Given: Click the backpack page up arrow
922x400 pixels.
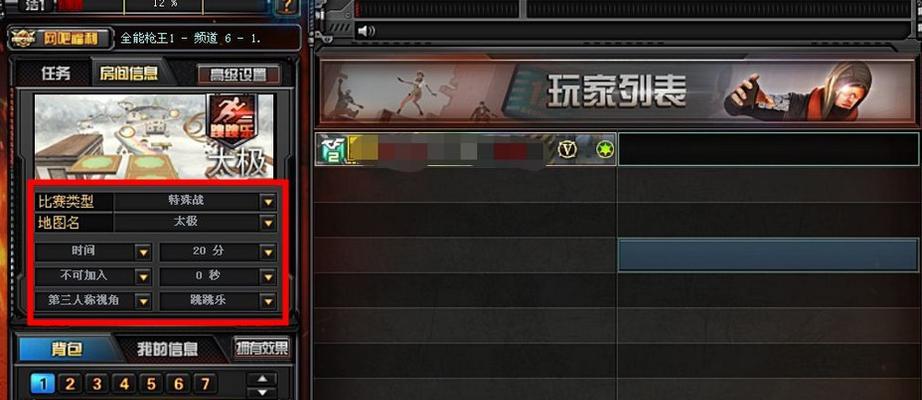Looking at the screenshot, I should point(263,379).
